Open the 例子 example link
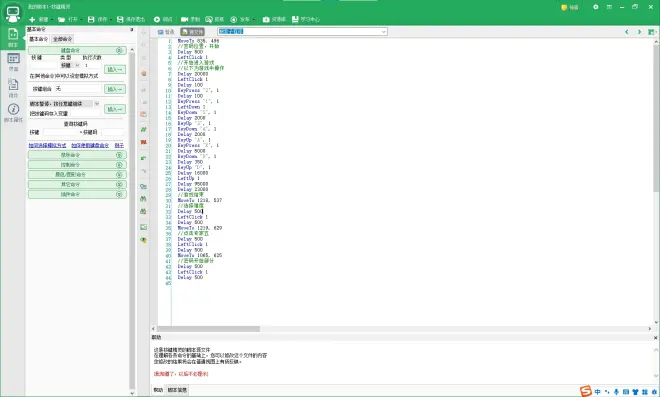 tap(119, 145)
